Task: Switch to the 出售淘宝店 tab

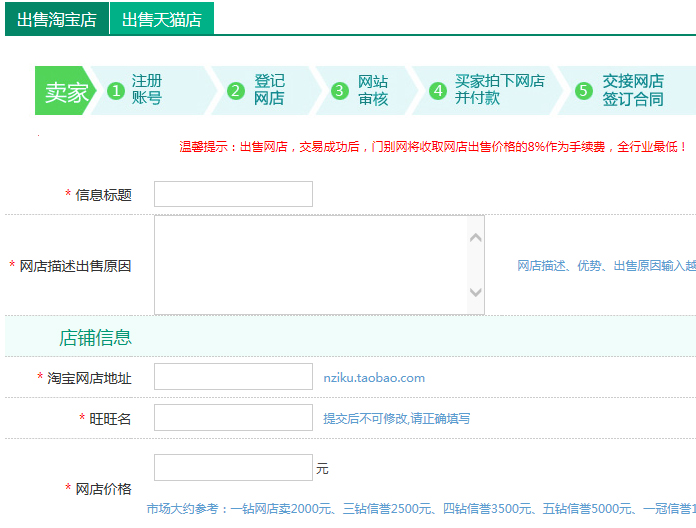Action: point(57,19)
